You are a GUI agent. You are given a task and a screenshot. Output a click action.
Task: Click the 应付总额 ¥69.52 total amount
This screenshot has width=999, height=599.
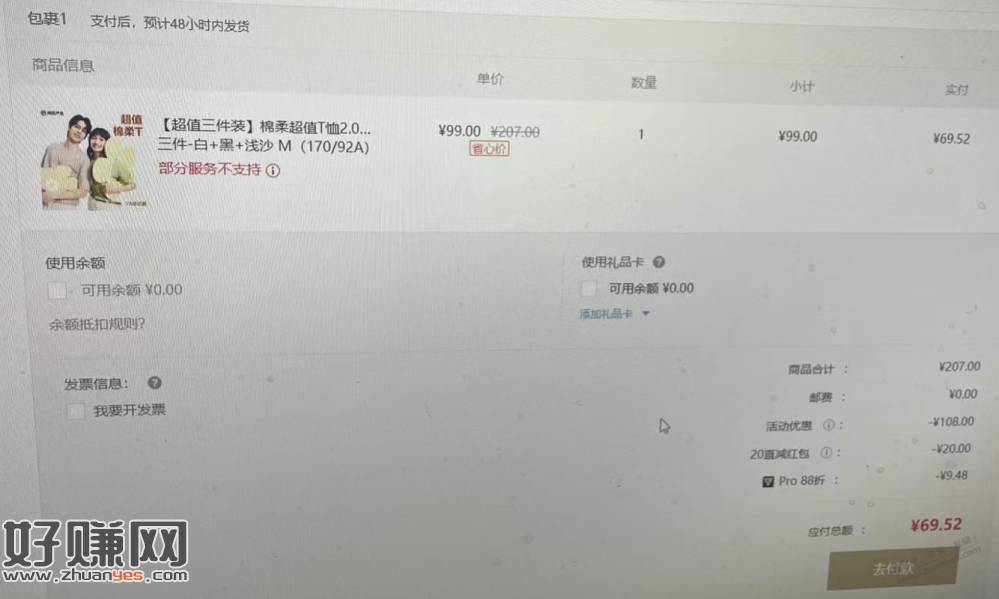tap(936, 524)
